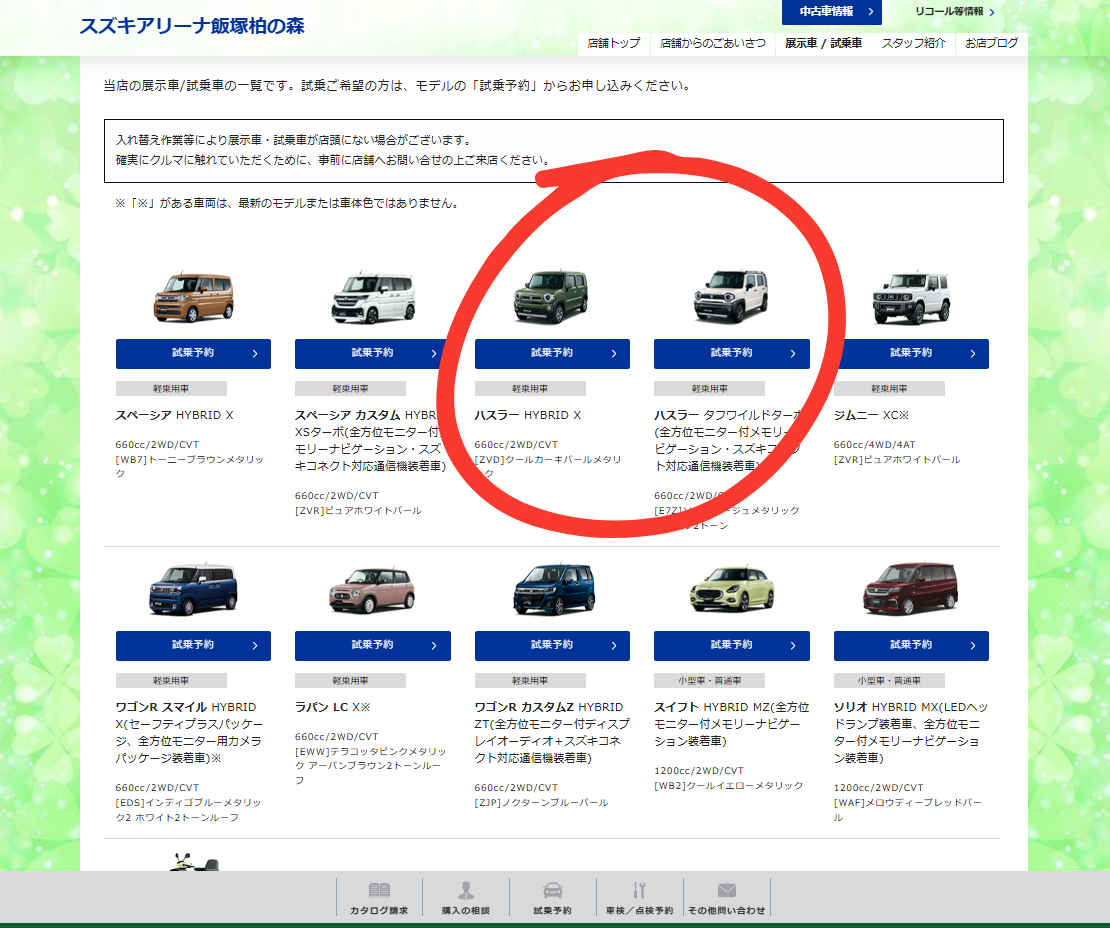
Task: Click 軽乗用車 tag under ジムニー
Action: [x=889, y=389]
